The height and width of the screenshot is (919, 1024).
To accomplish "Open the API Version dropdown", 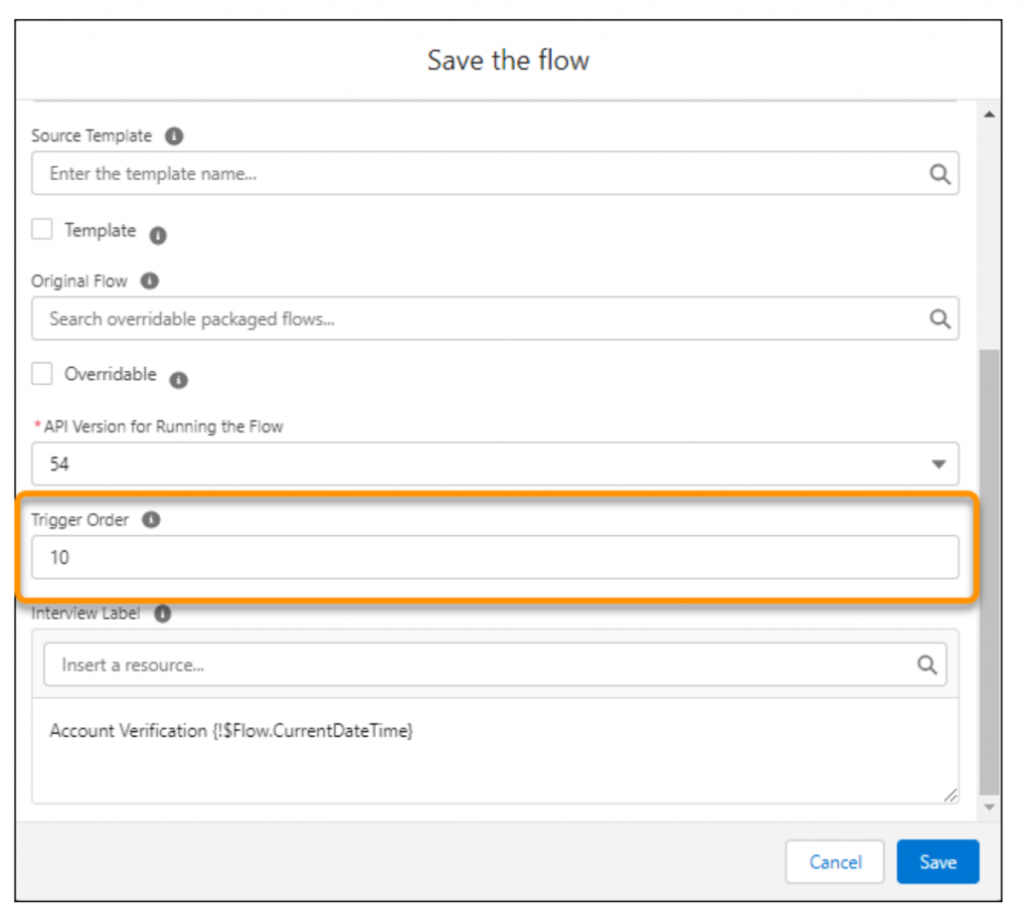I will pos(494,465).
